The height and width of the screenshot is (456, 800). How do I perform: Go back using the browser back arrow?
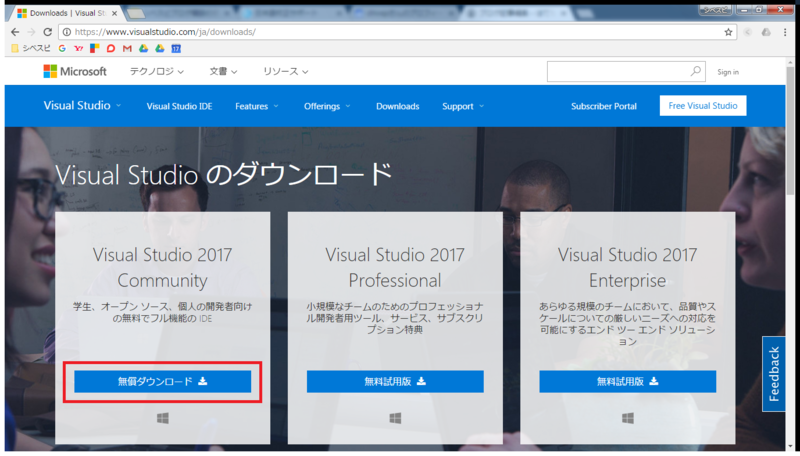[x=15, y=32]
